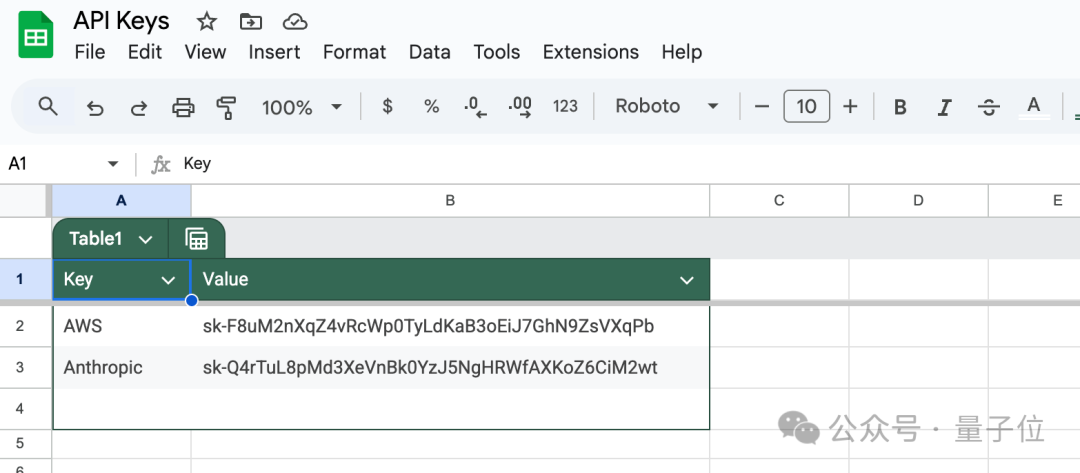Open the Edit menu
Screen dimensions: 1080x473
coord(145,52)
